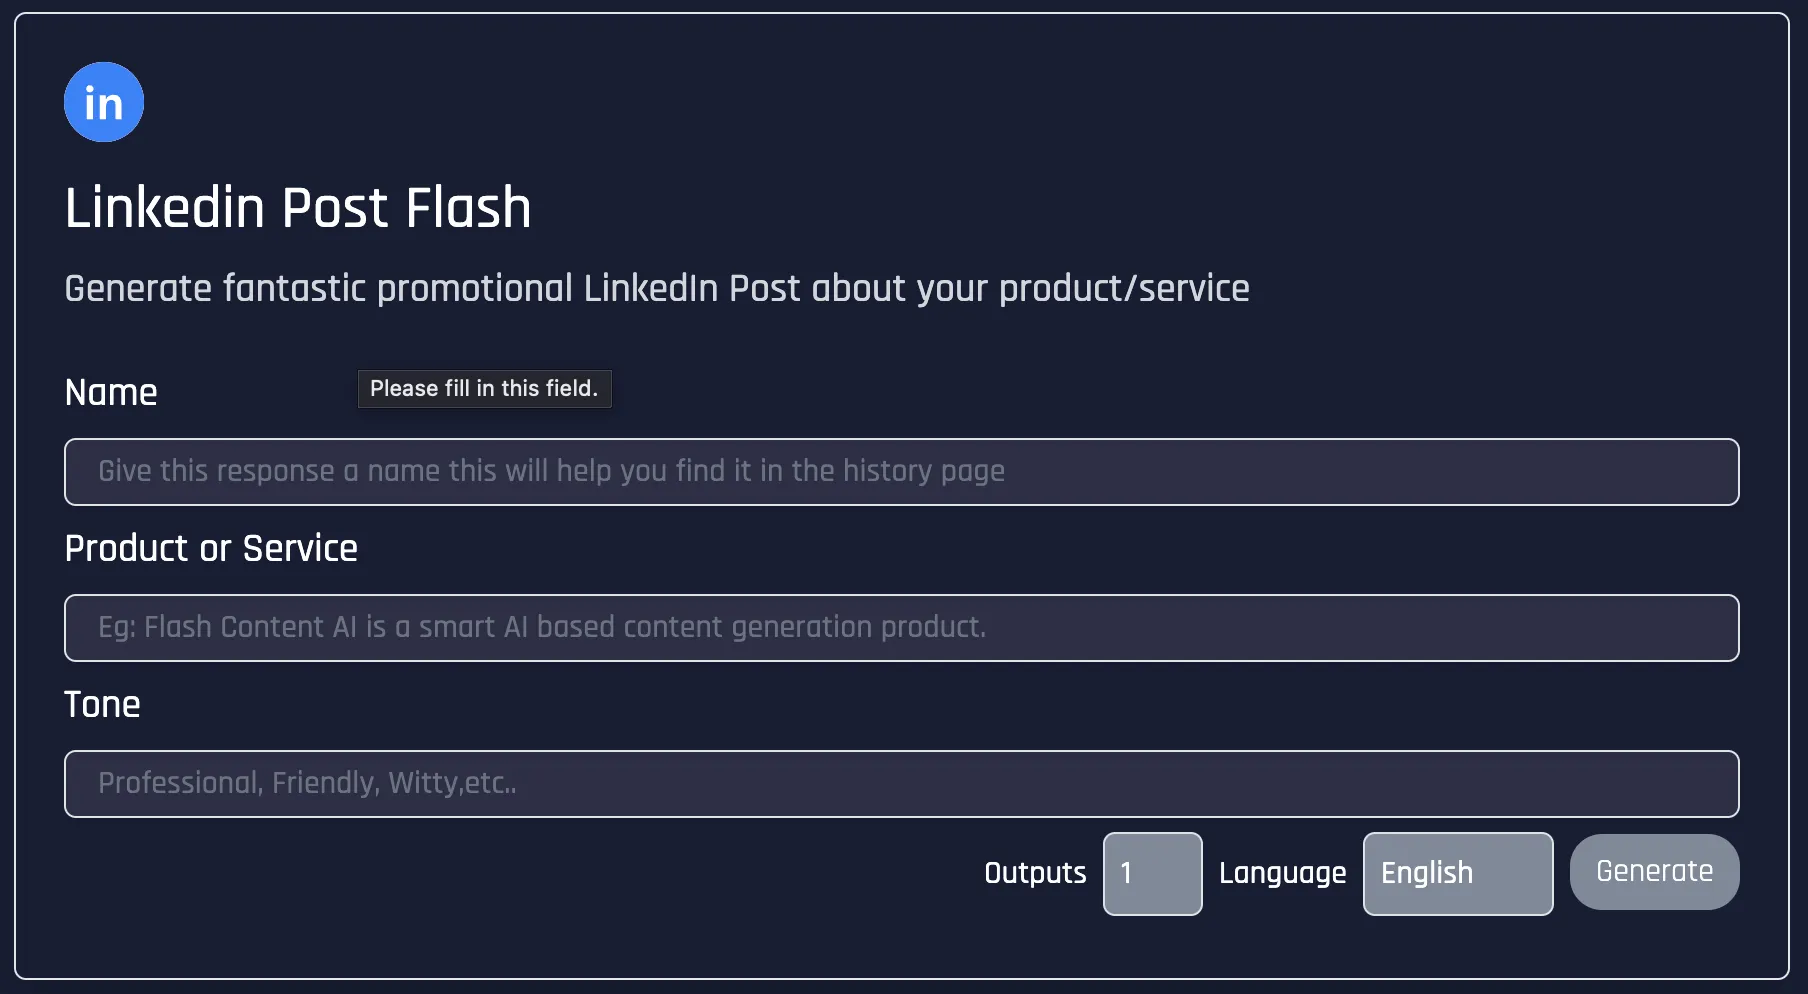The image size is (1808, 994).
Task: Click the Tone label
Action: [x=102, y=704]
